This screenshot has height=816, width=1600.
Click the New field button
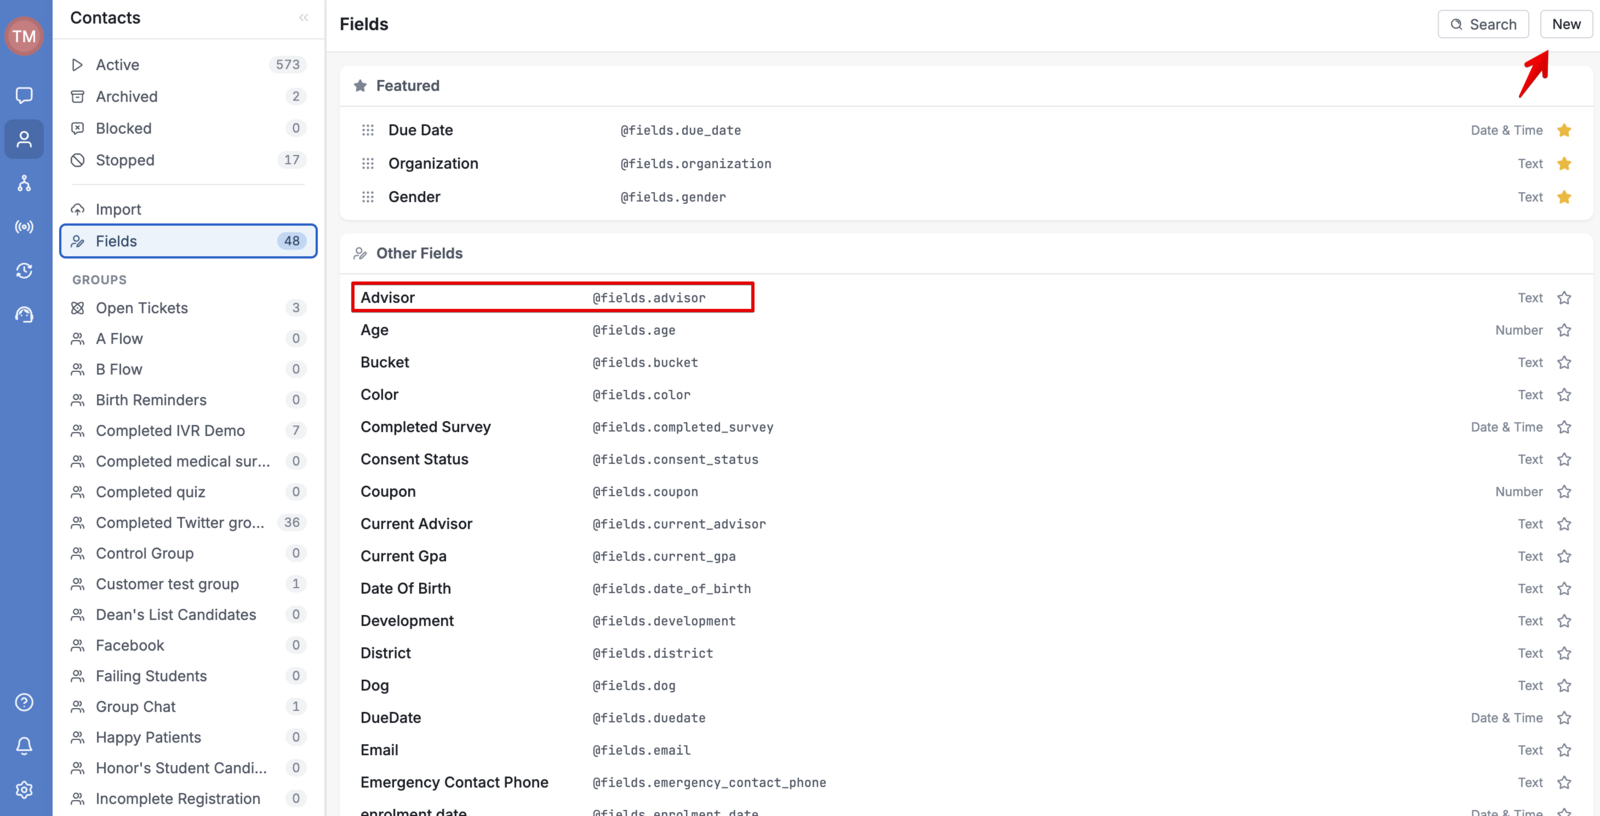1566,24
